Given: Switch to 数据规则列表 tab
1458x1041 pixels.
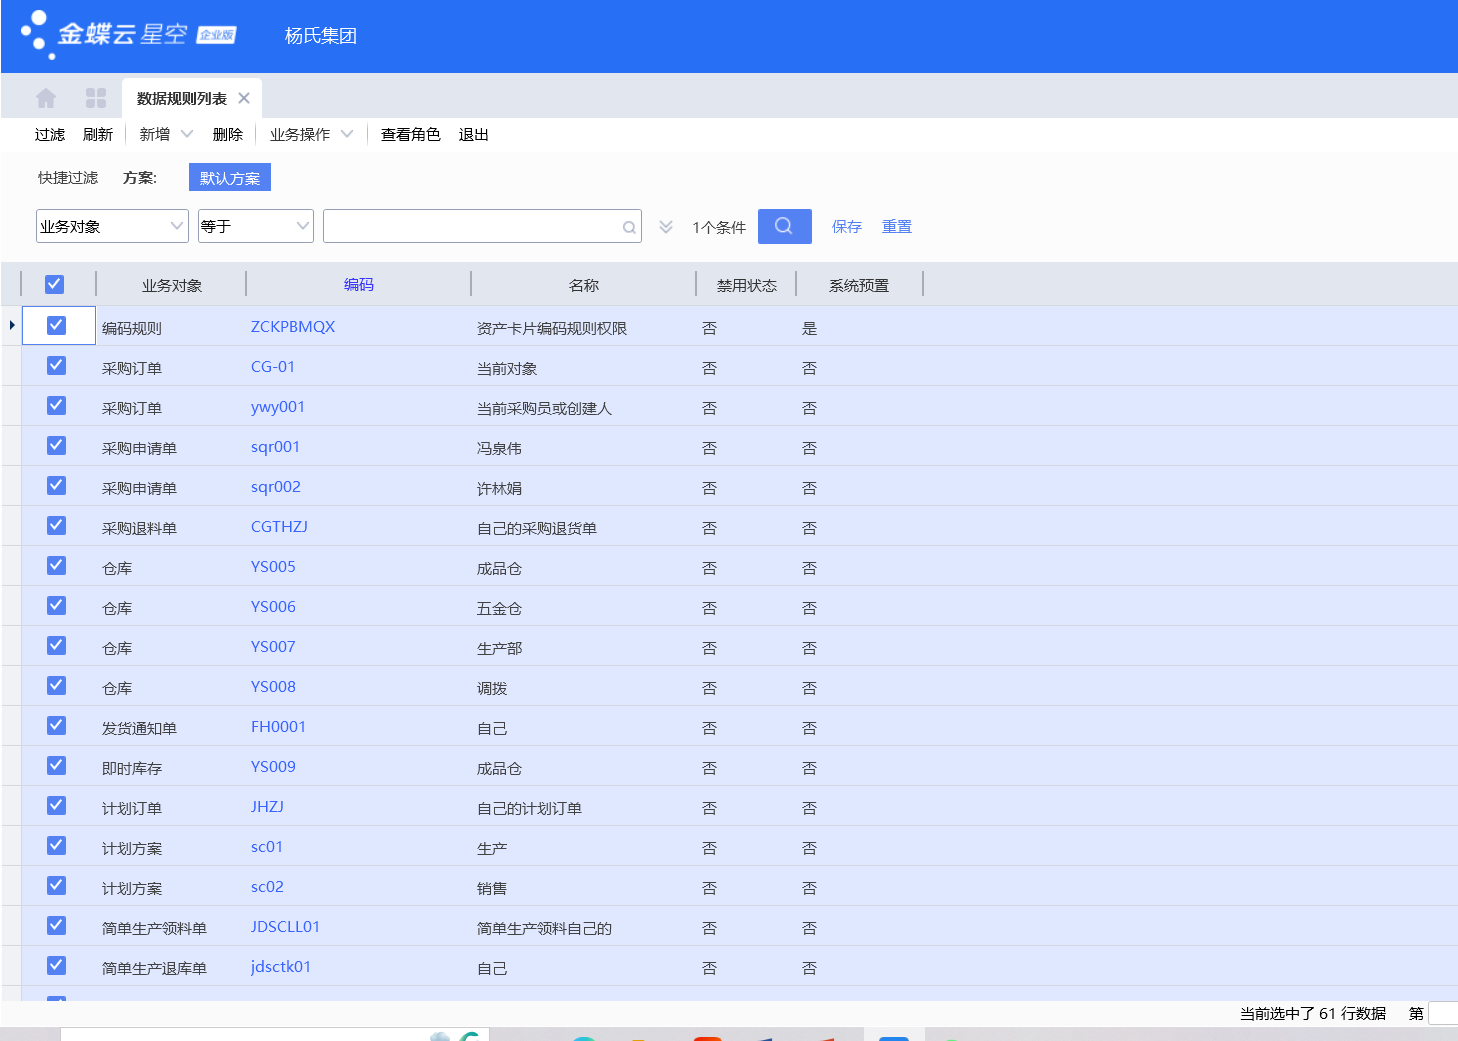Looking at the screenshot, I should point(182,98).
